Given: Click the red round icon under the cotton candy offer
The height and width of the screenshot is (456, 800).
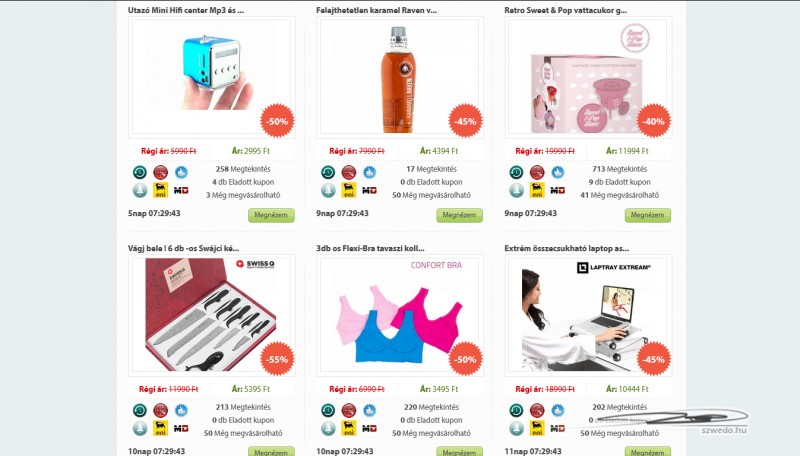Looking at the screenshot, I should coord(537,172).
